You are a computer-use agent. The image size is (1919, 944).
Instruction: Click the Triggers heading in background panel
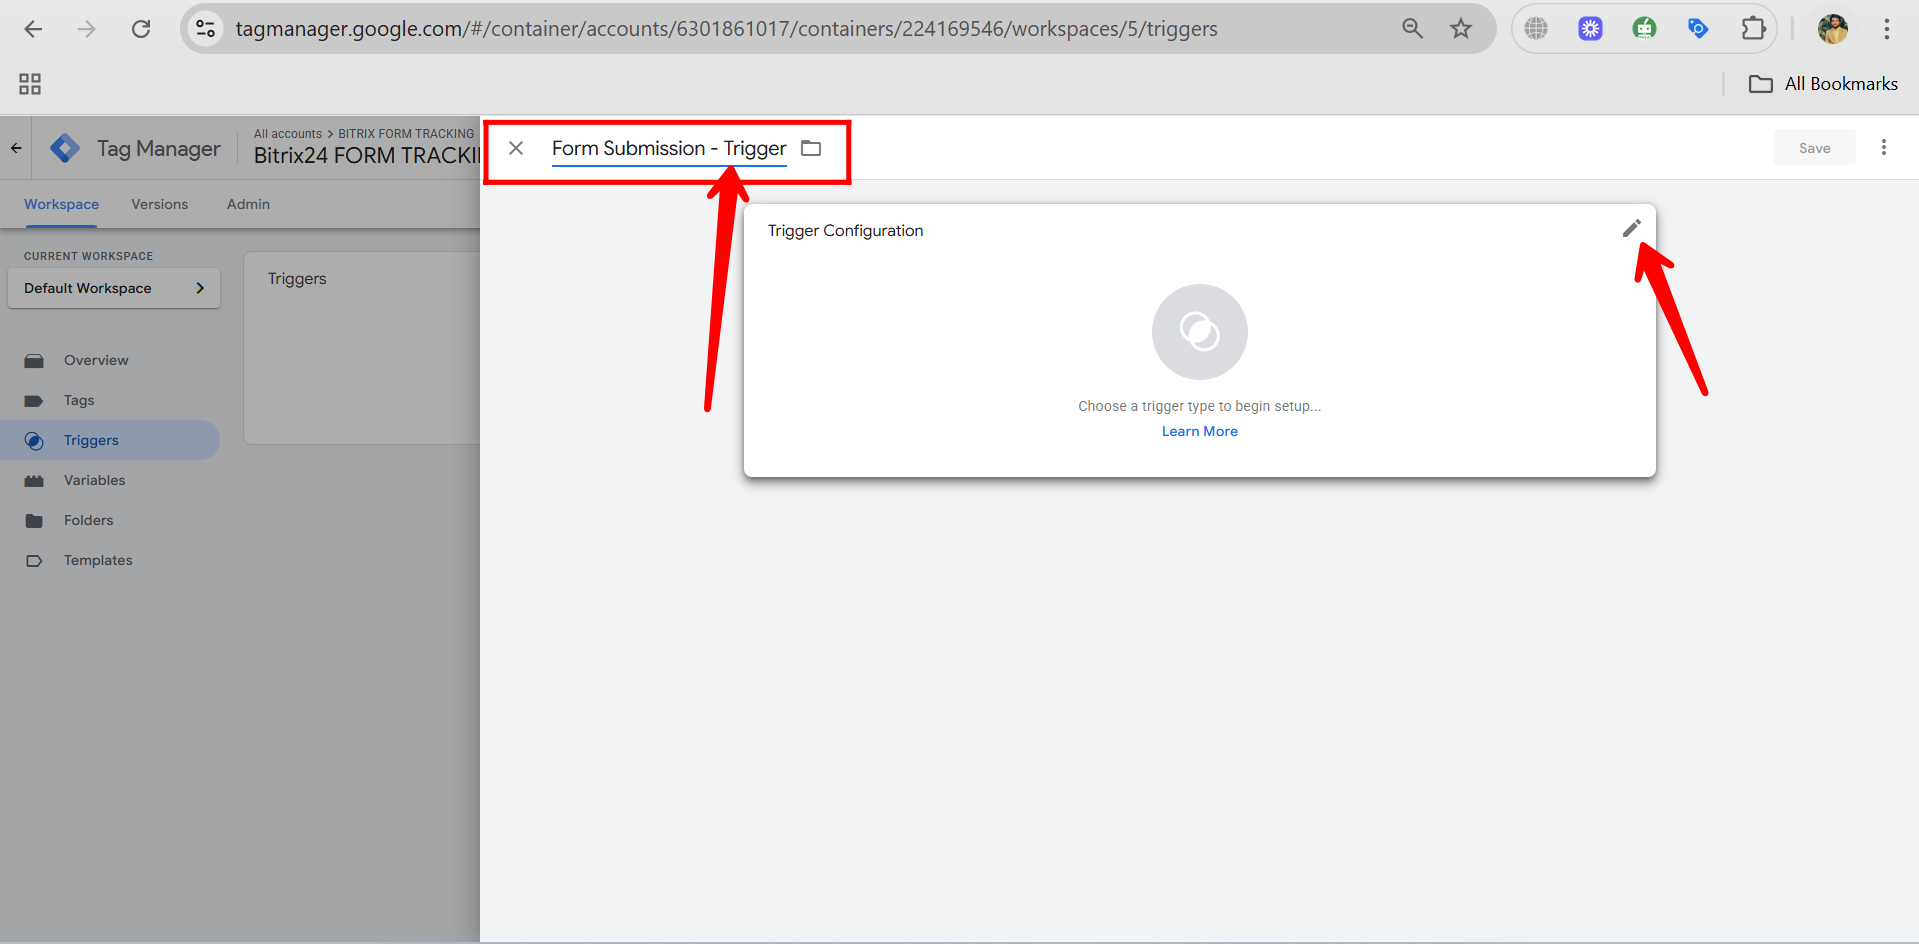click(x=297, y=279)
